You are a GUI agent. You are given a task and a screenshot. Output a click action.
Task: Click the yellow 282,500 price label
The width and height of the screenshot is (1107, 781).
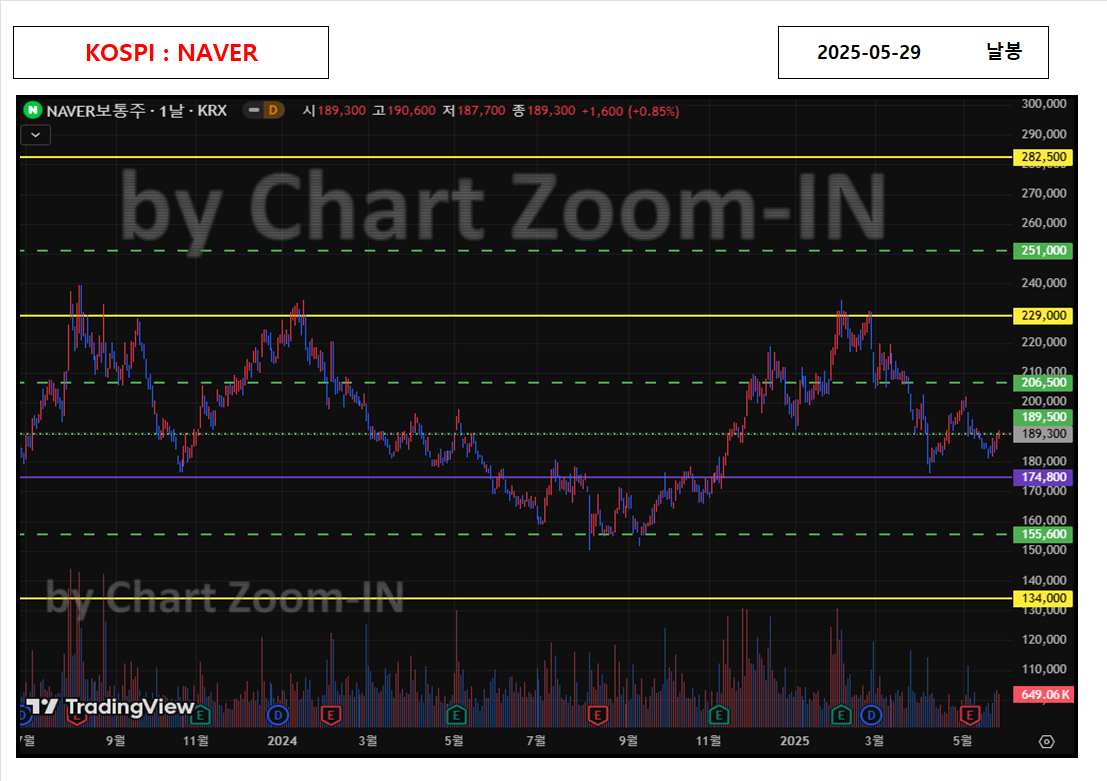1043,157
